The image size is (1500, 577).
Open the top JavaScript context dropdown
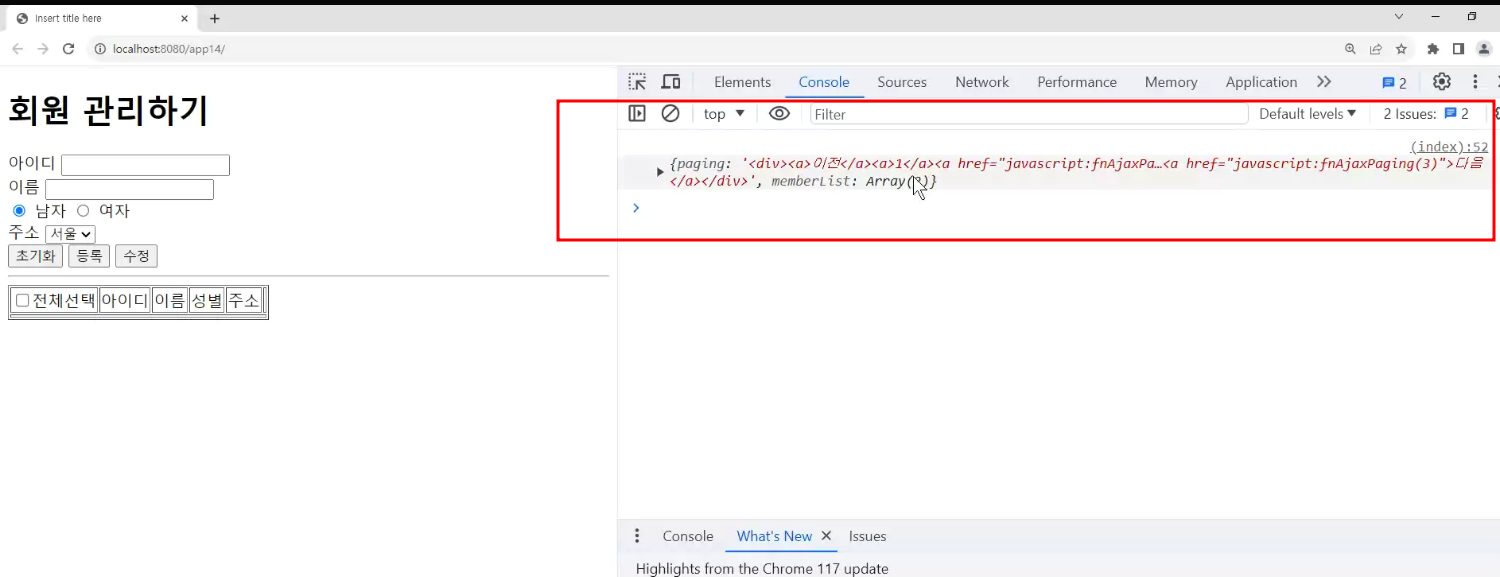(724, 114)
